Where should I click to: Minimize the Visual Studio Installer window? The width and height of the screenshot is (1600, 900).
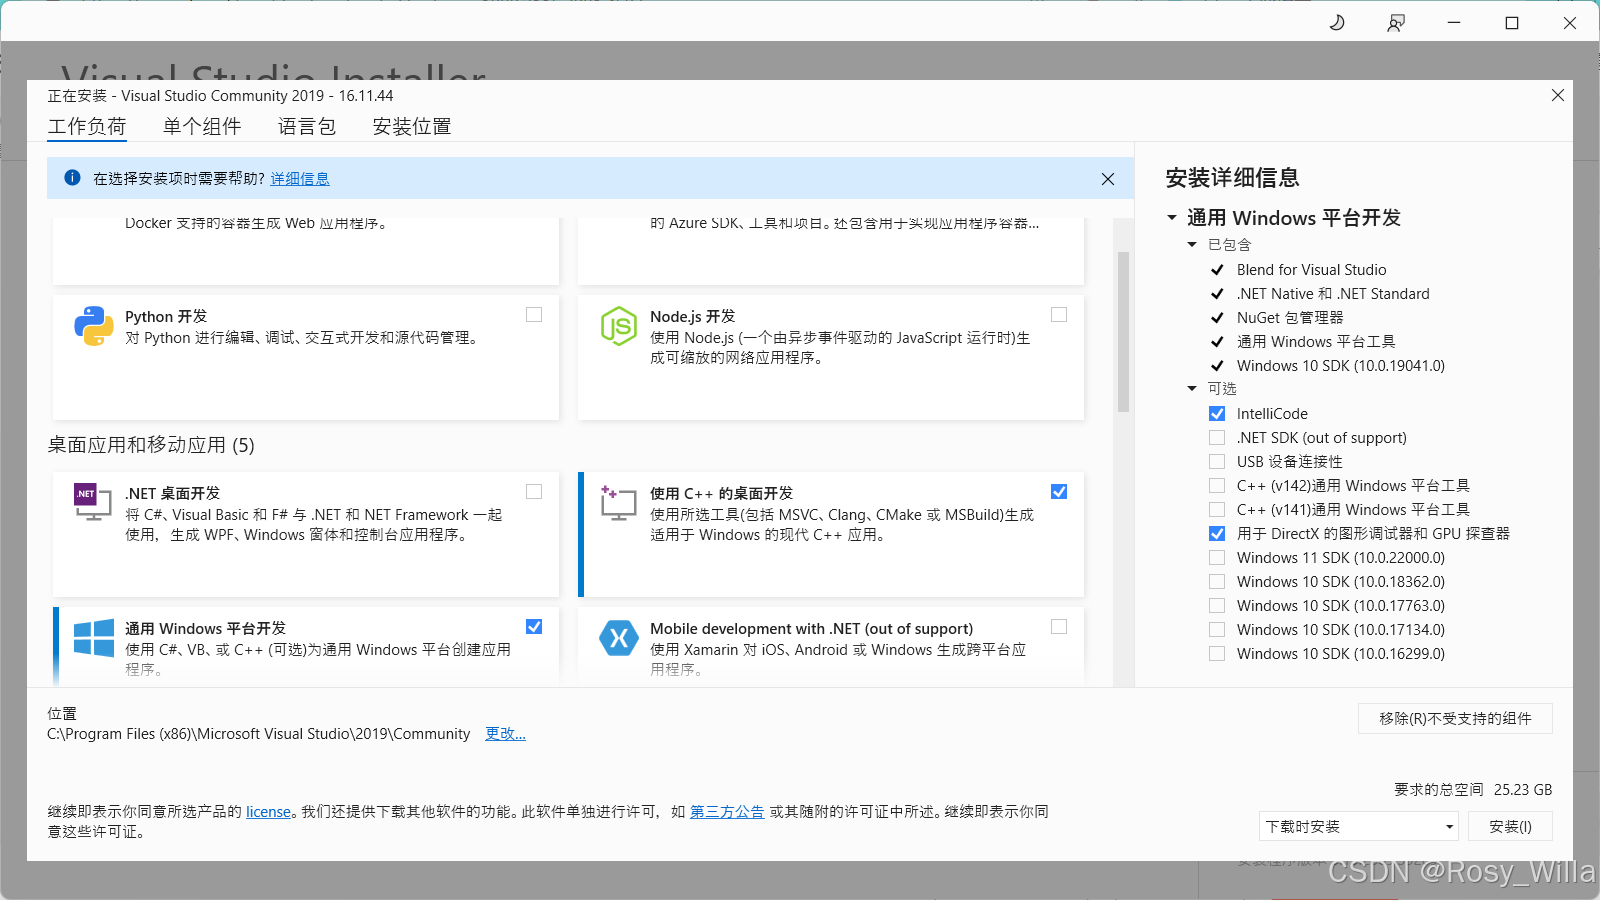point(1454,22)
